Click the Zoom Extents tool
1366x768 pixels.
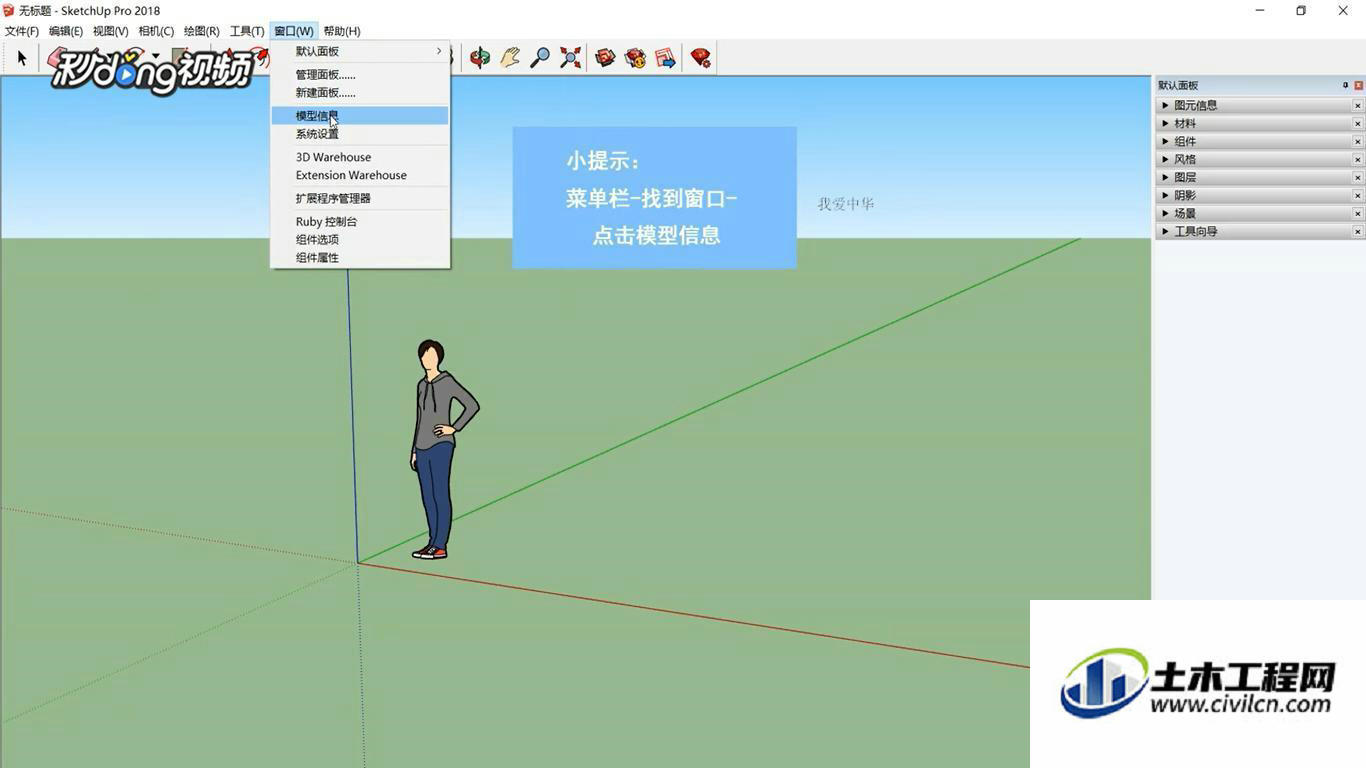point(570,58)
